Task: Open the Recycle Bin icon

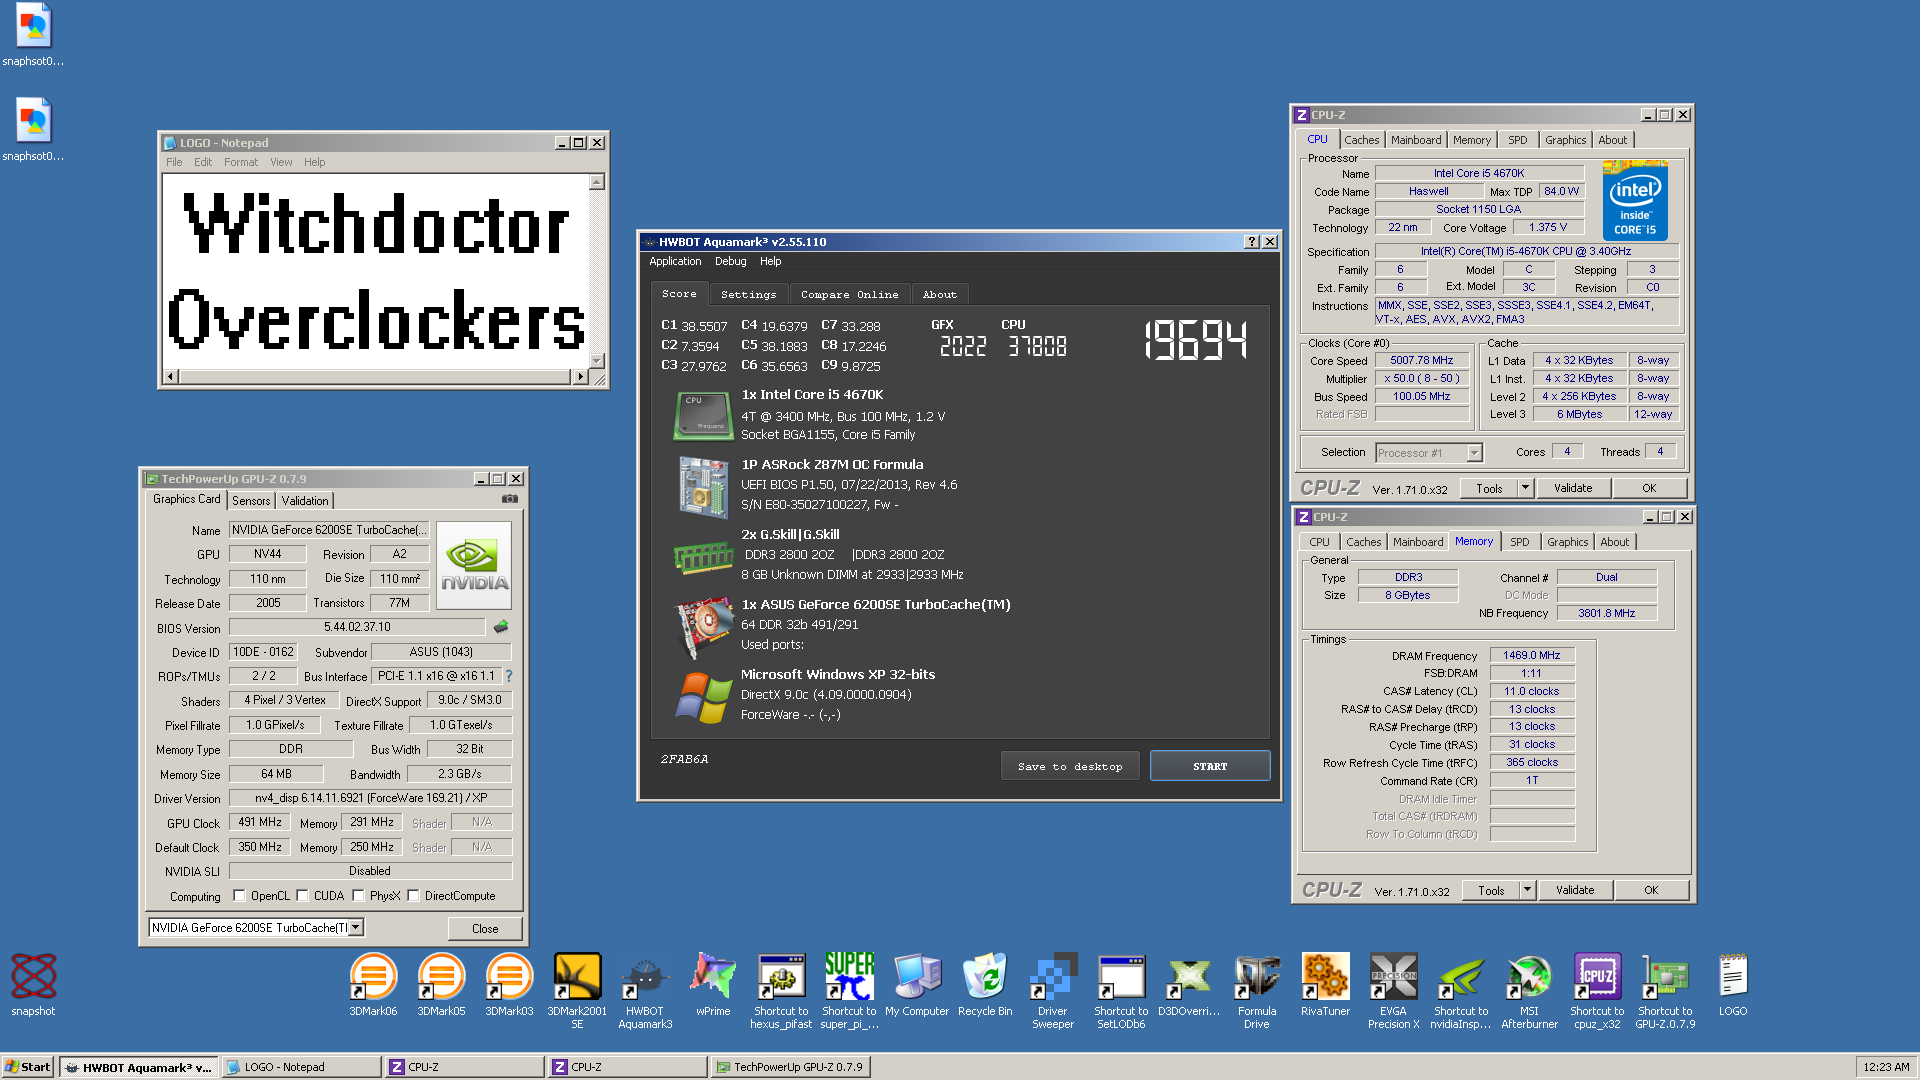Action: pos(985,985)
